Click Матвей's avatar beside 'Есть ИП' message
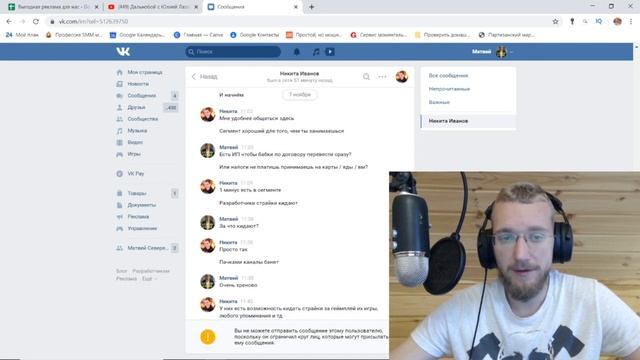The height and width of the screenshot is (360, 640). pyautogui.click(x=207, y=151)
